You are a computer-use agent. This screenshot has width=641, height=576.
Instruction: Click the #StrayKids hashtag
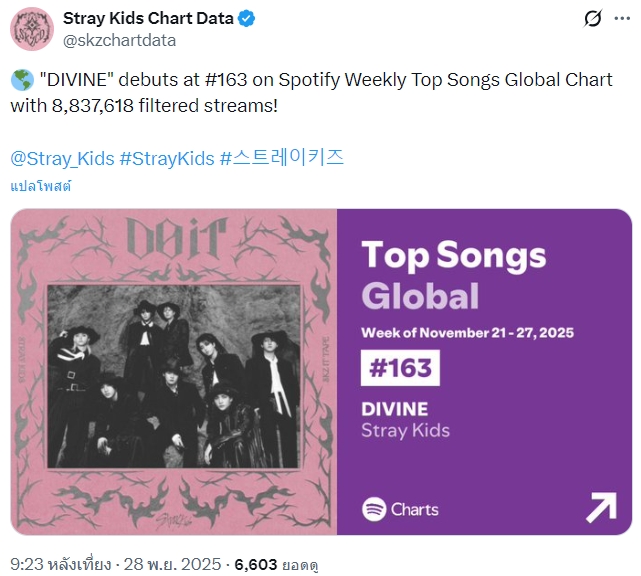[165, 157]
